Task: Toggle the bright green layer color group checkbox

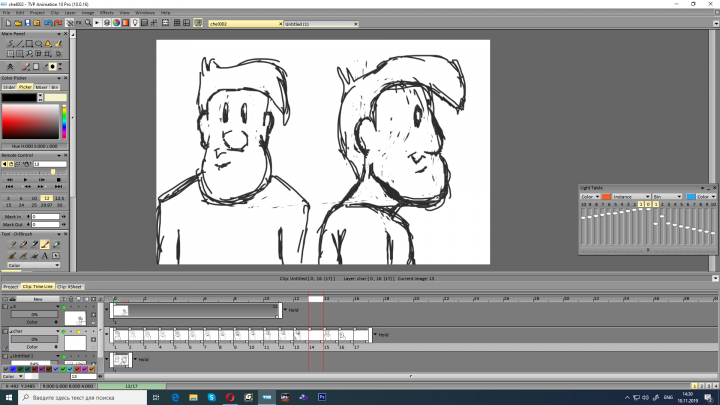Action: pyautogui.click(x=63, y=369)
